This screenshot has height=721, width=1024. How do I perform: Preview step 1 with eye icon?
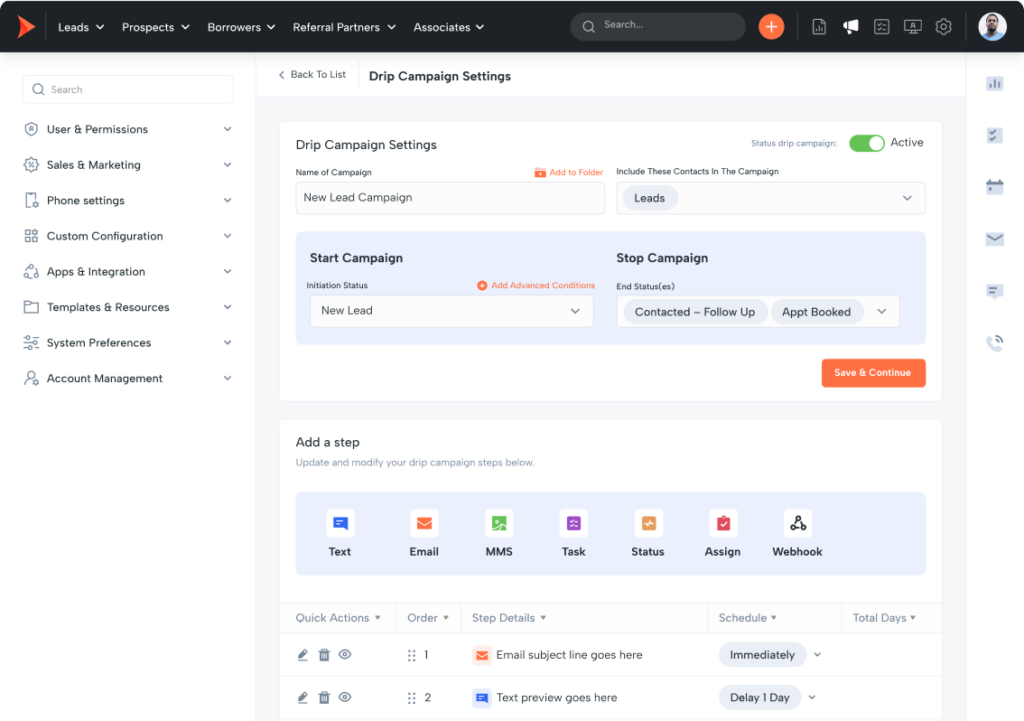[x=345, y=654]
